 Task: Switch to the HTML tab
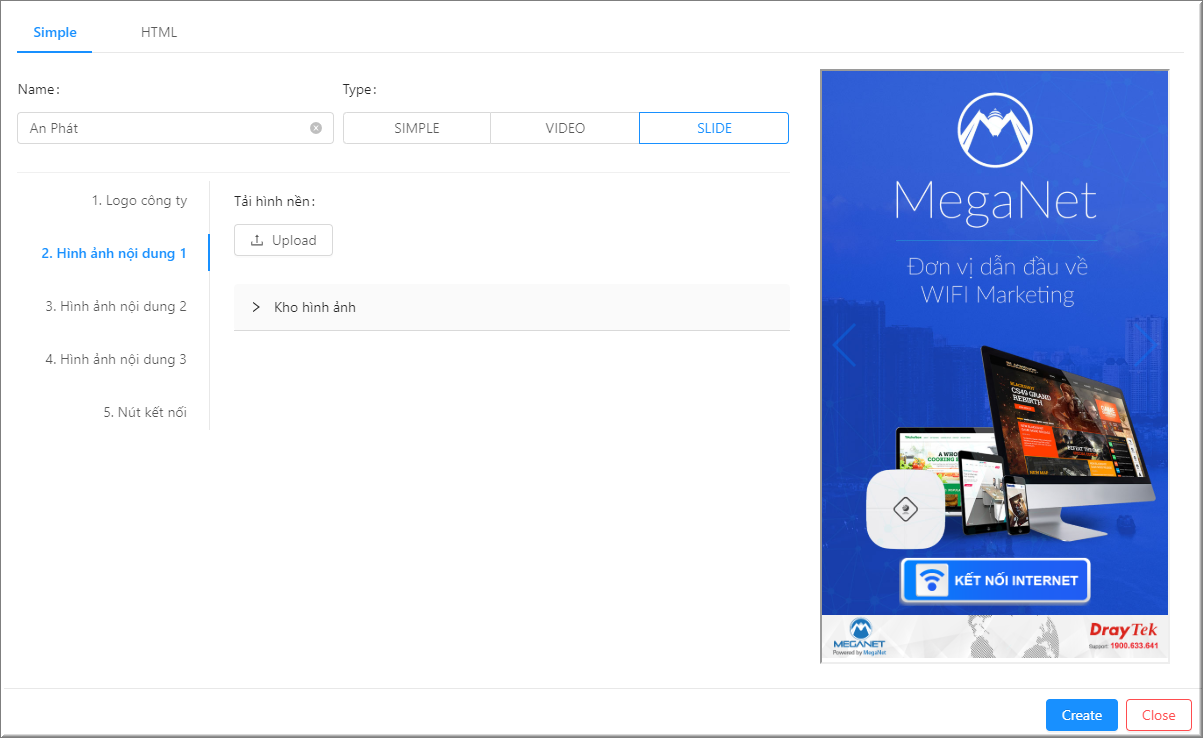point(159,32)
